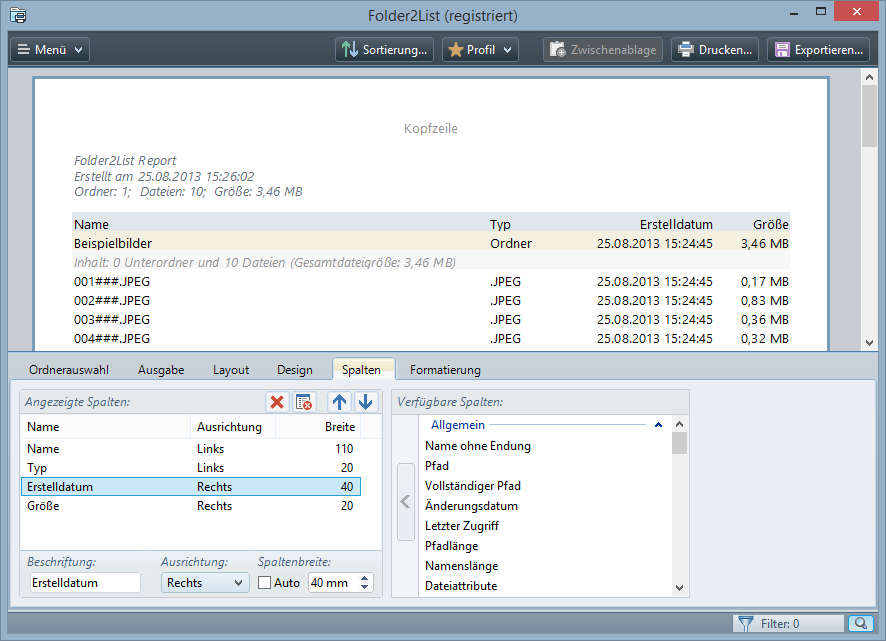Delete selected column with red X icon

tap(277, 402)
